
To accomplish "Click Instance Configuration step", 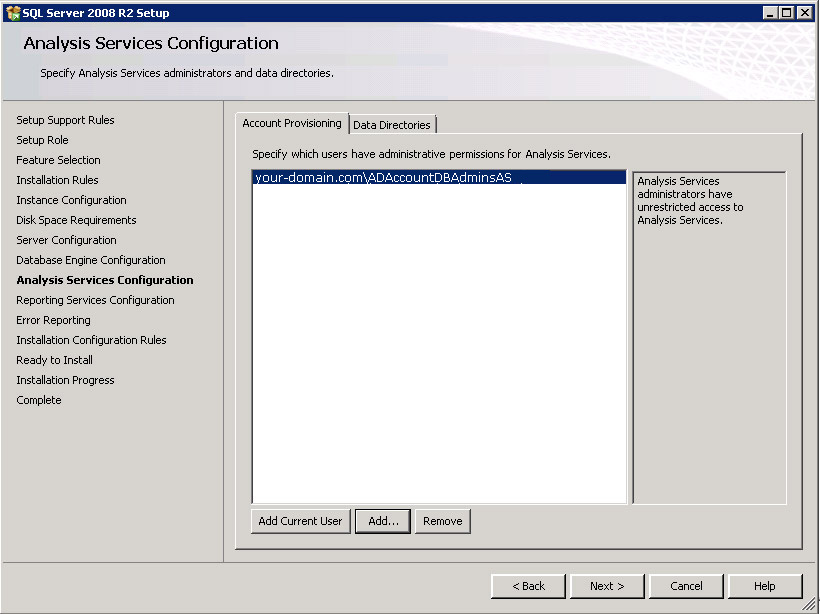I will coord(71,200).
